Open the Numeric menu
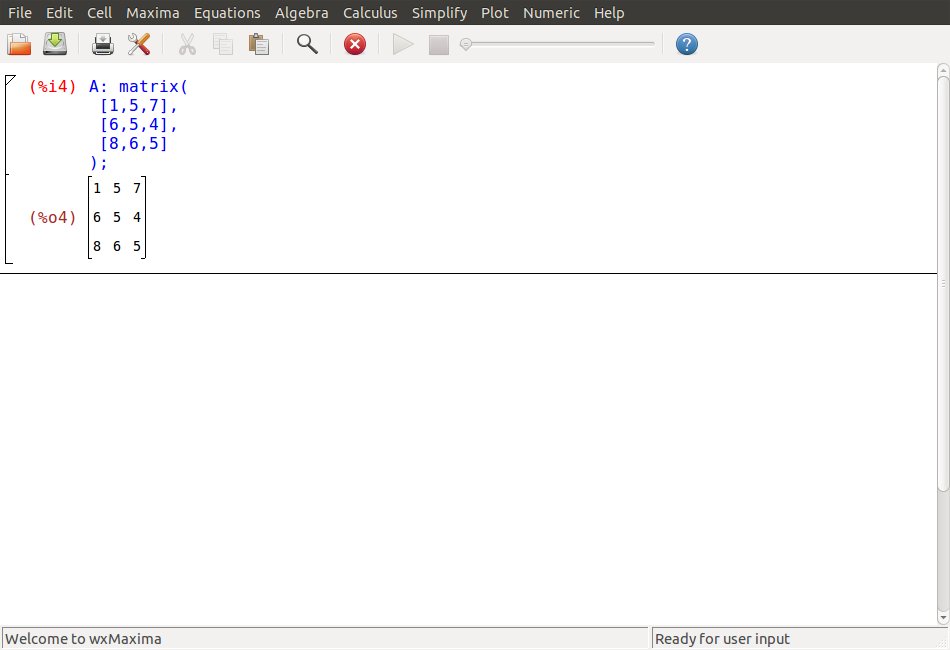This screenshot has height=650, width=950. click(551, 13)
